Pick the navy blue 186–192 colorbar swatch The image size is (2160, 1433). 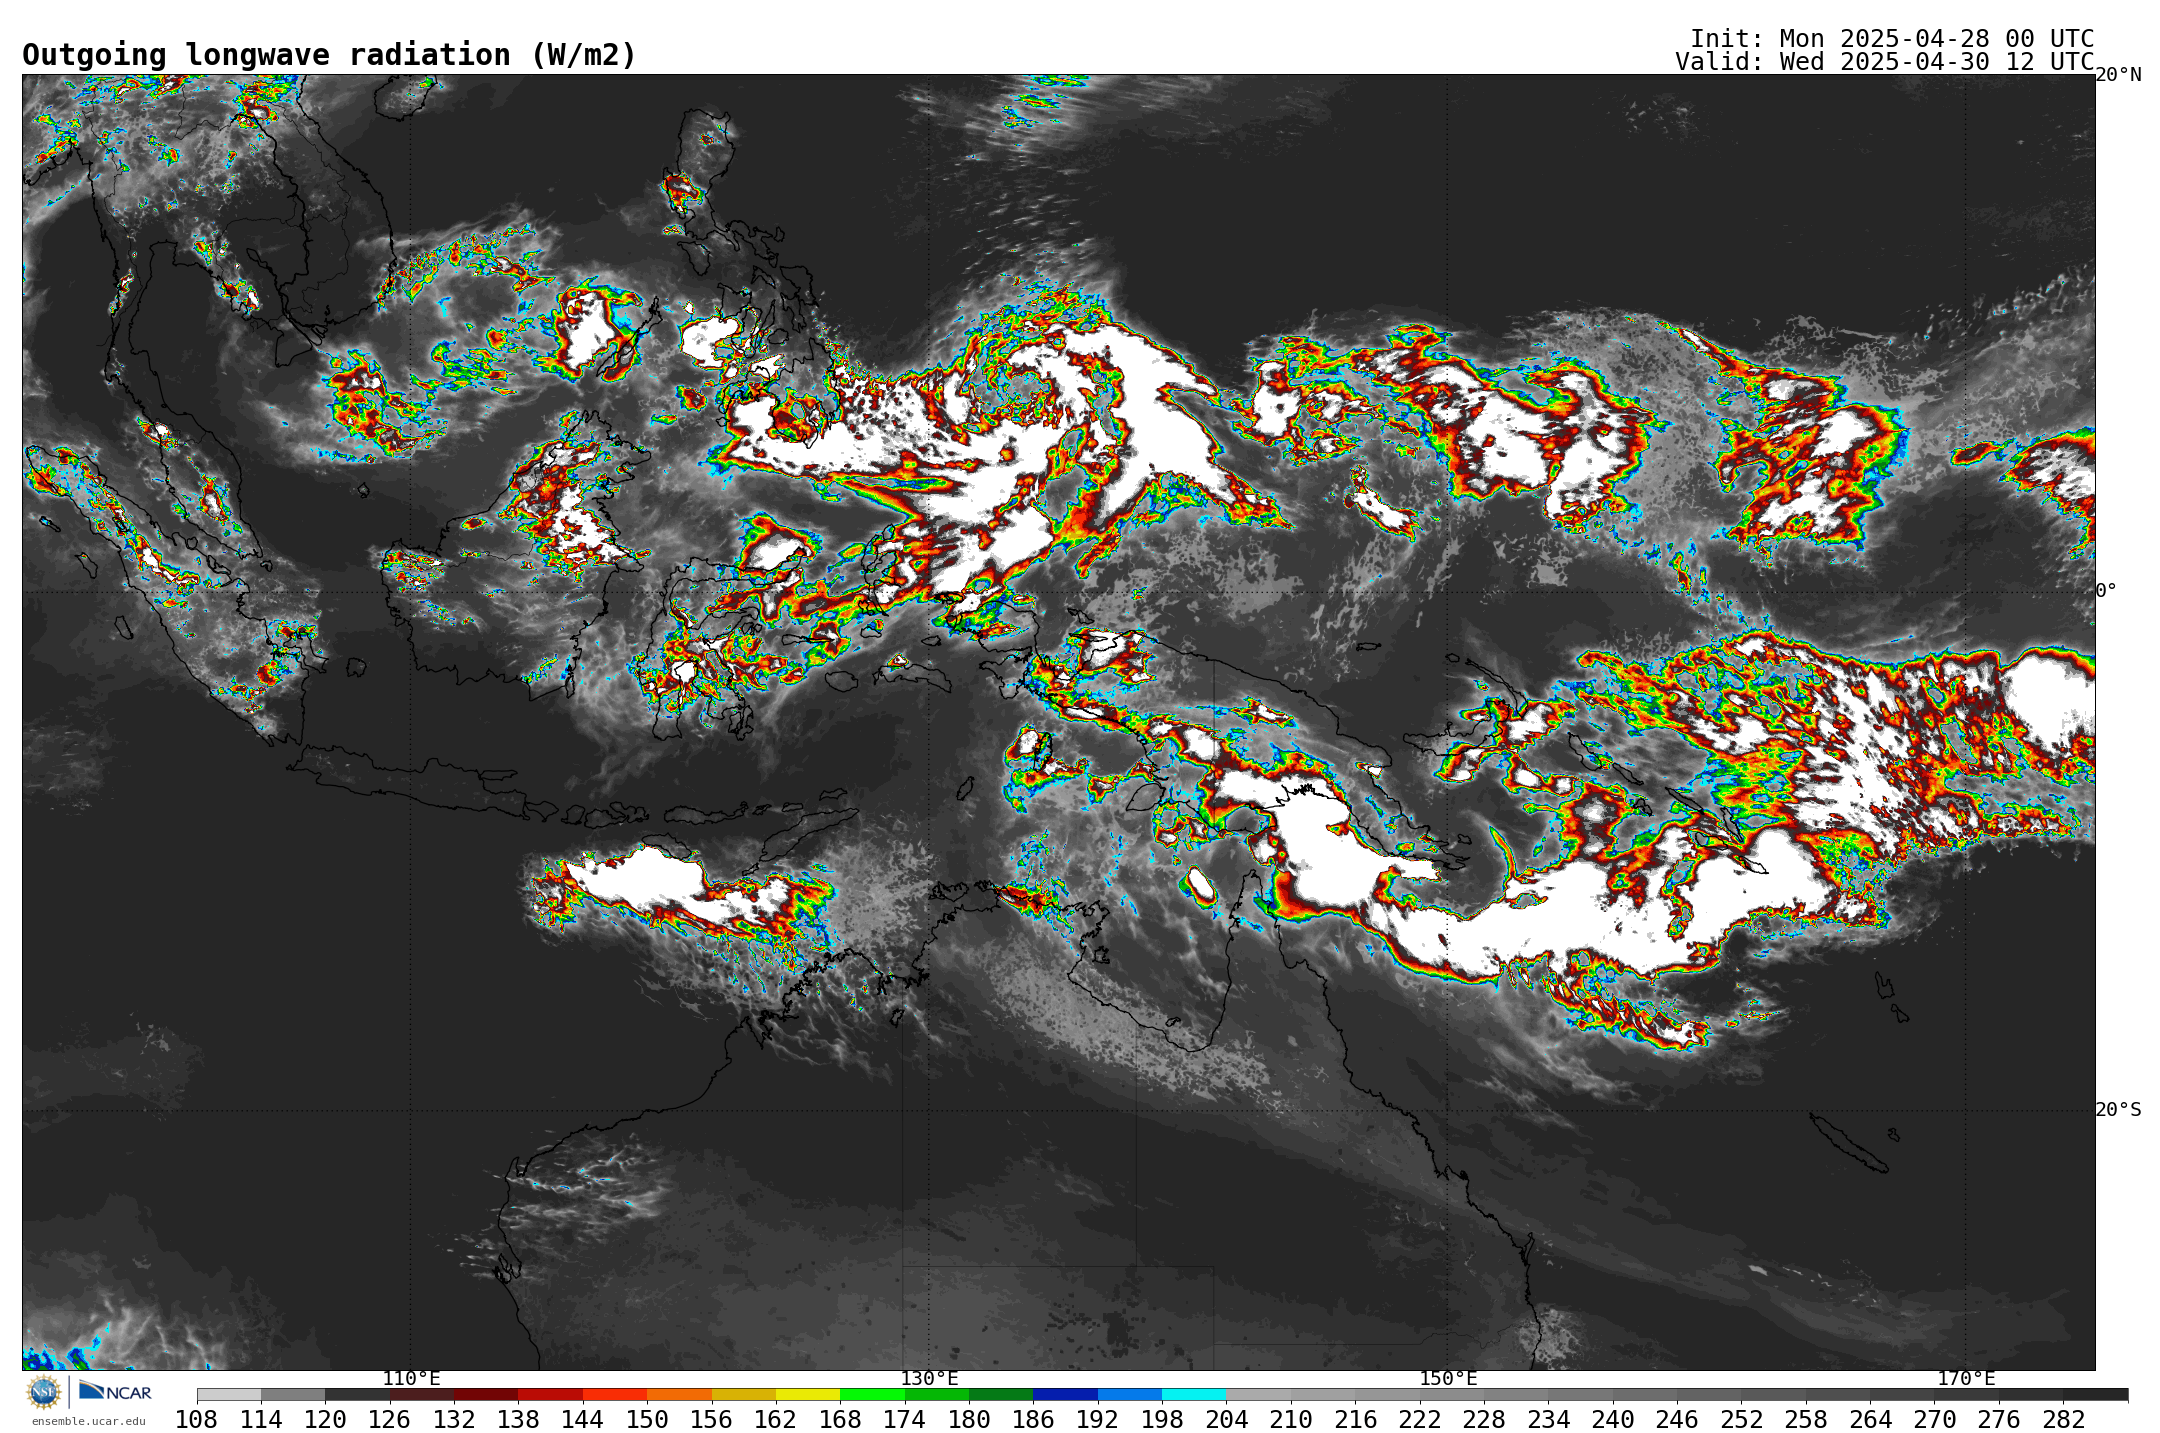[x=1065, y=1394]
